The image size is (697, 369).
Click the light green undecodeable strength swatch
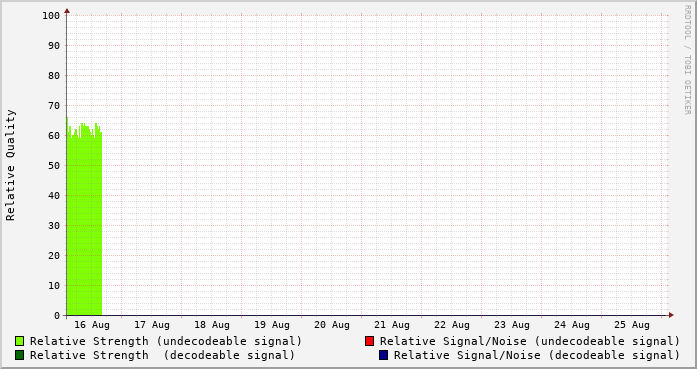tap(20, 341)
